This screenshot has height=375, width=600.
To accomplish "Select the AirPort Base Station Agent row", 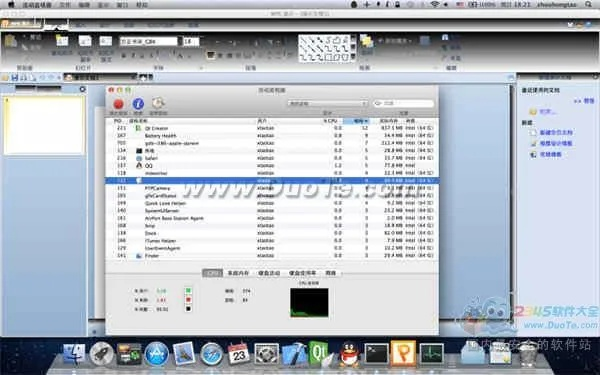I will tap(272, 218).
